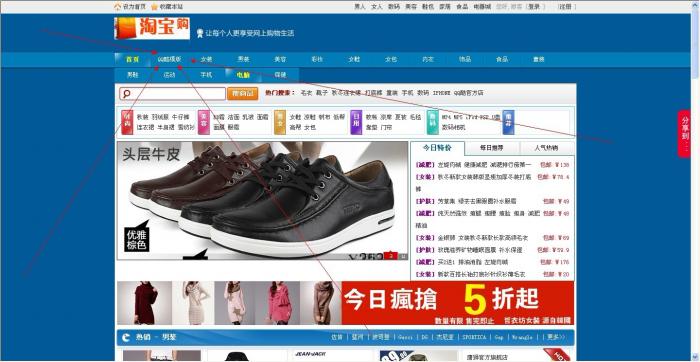The image size is (700, 362).
Task: Click the 设为首页 house icon
Action: [117, 7]
